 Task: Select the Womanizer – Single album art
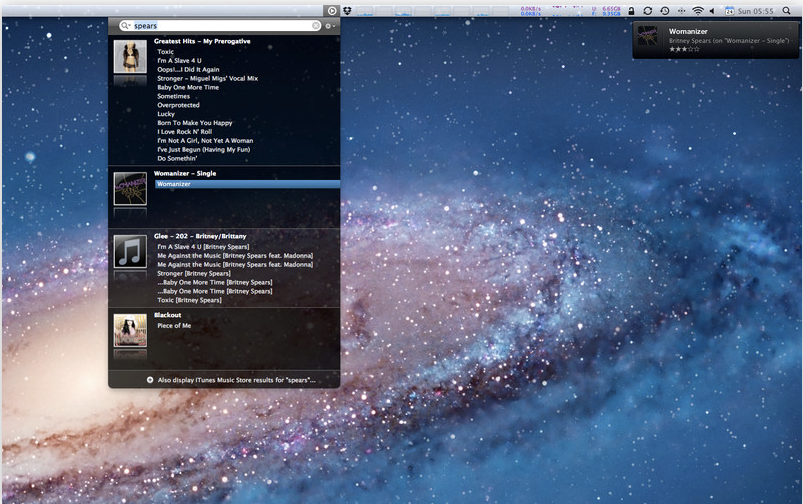click(x=130, y=188)
